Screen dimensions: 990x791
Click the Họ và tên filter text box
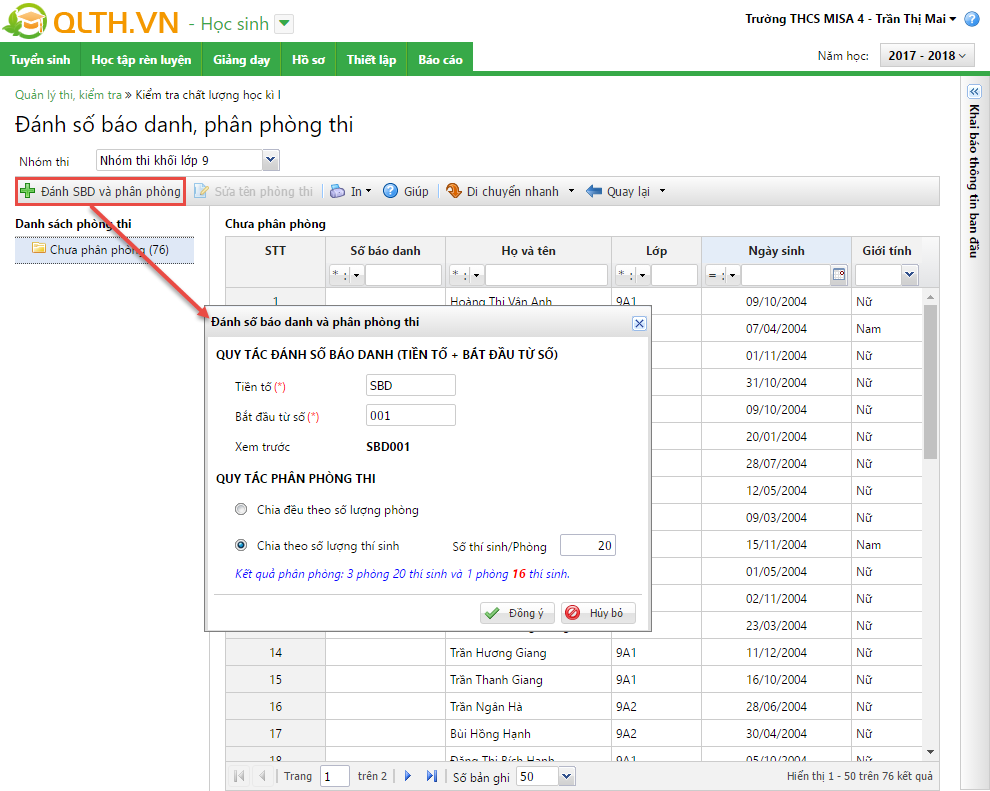pyautogui.click(x=547, y=275)
